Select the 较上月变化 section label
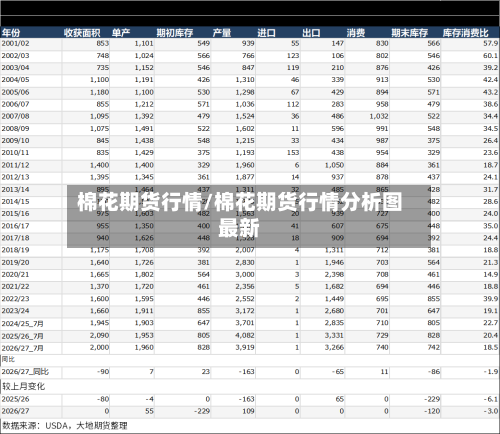 pos(23,386)
